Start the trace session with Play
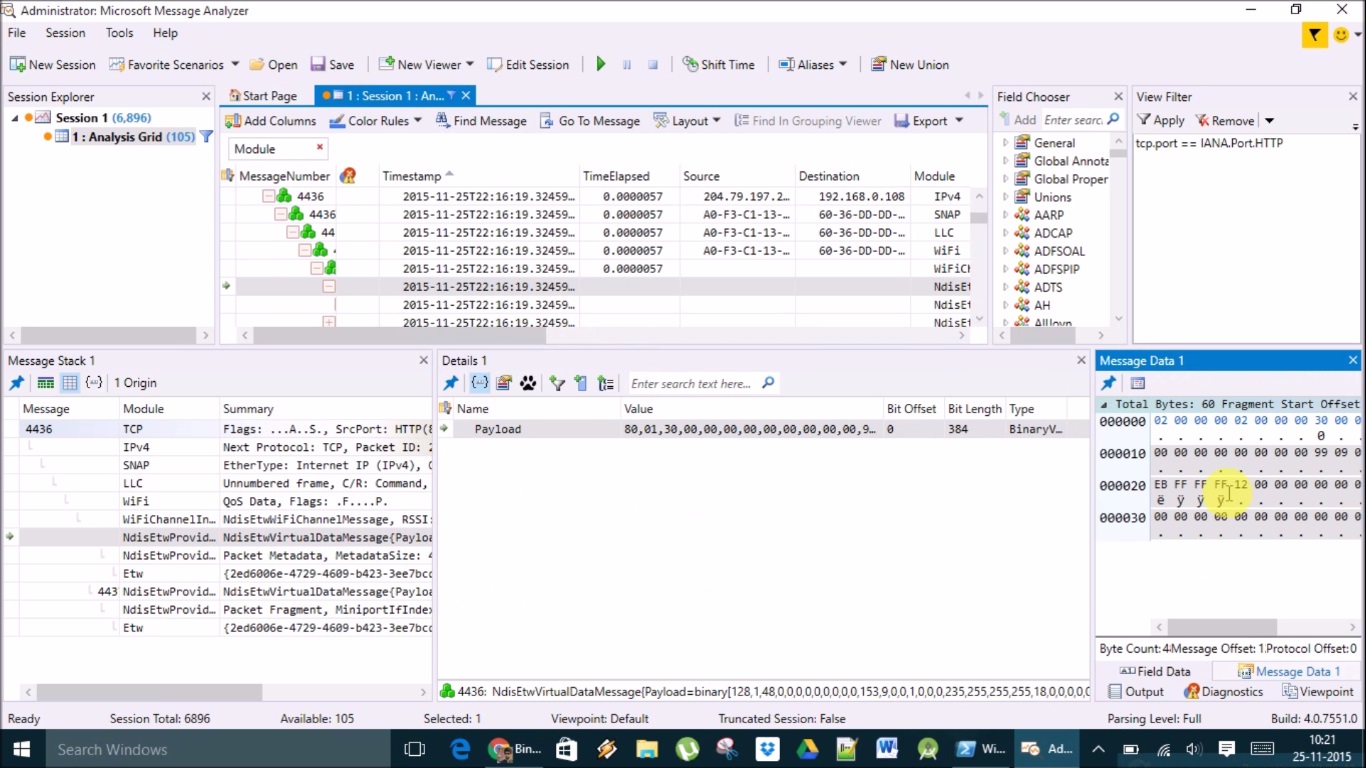The width and height of the screenshot is (1366, 768). pyautogui.click(x=601, y=64)
